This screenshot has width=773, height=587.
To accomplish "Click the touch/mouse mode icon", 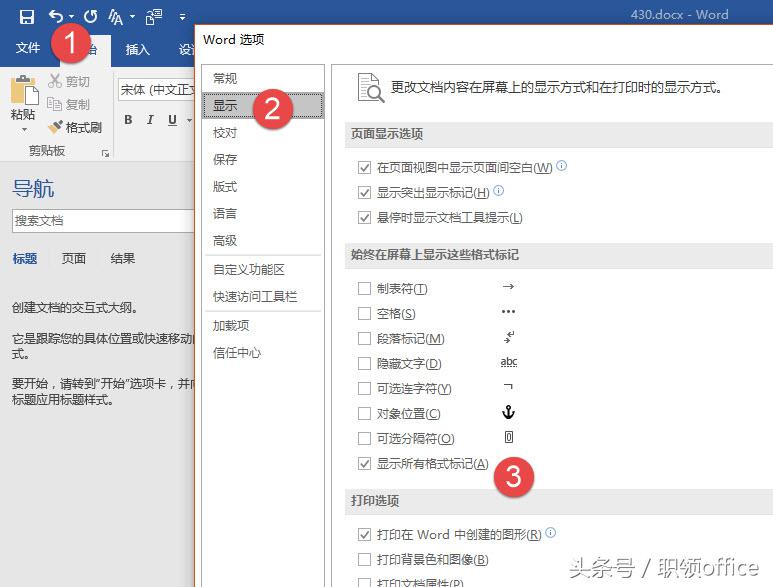I will pyautogui.click(x=154, y=17).
